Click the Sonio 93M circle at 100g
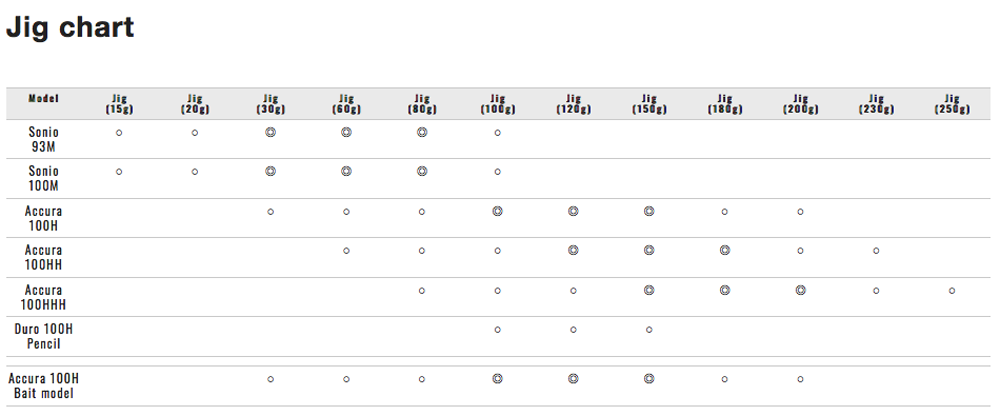 coord(497,132)
